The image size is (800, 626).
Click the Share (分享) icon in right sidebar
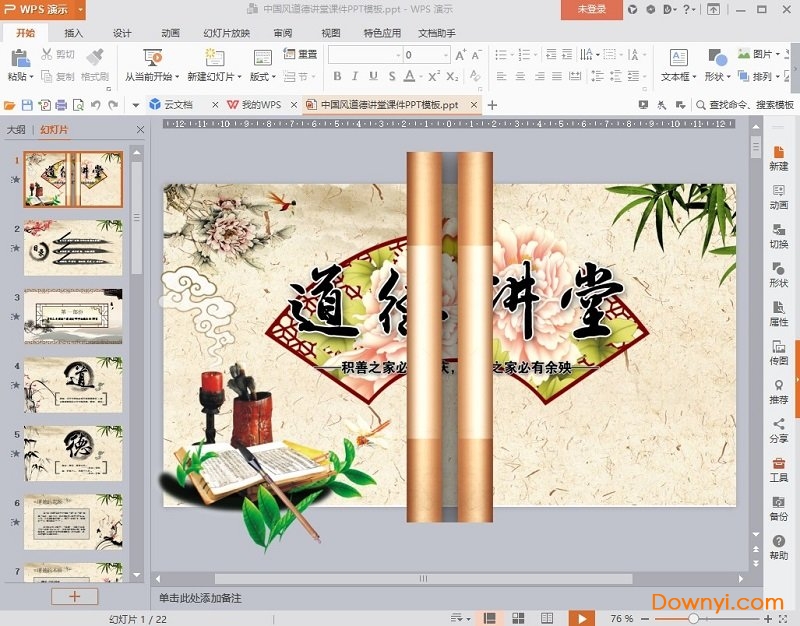click(779, 427)
